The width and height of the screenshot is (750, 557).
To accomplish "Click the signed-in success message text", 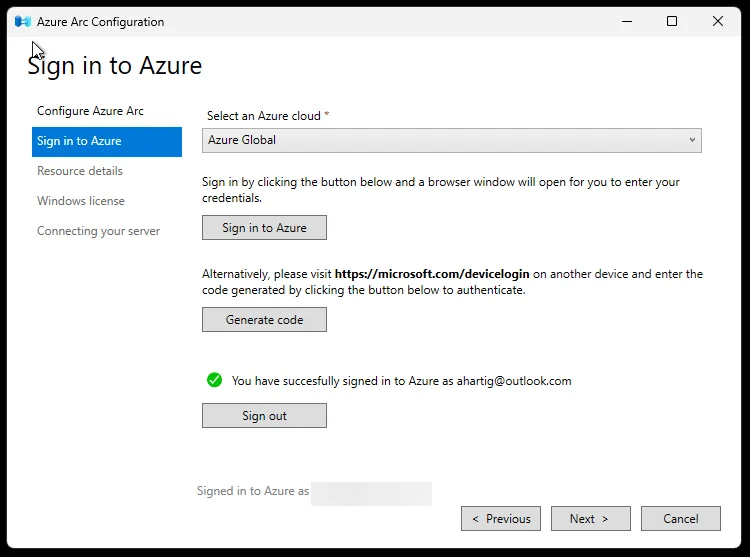I will 401,381.
